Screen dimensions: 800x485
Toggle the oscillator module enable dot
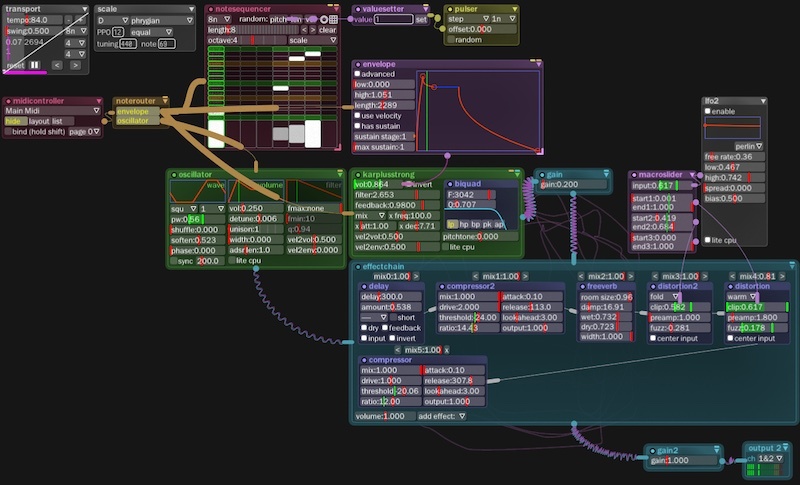tap(172, 174)
